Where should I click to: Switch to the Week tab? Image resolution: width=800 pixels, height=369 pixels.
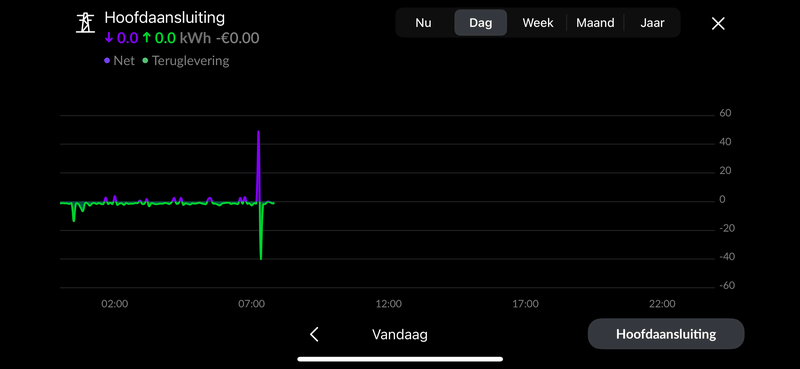[x=538, y=23]
